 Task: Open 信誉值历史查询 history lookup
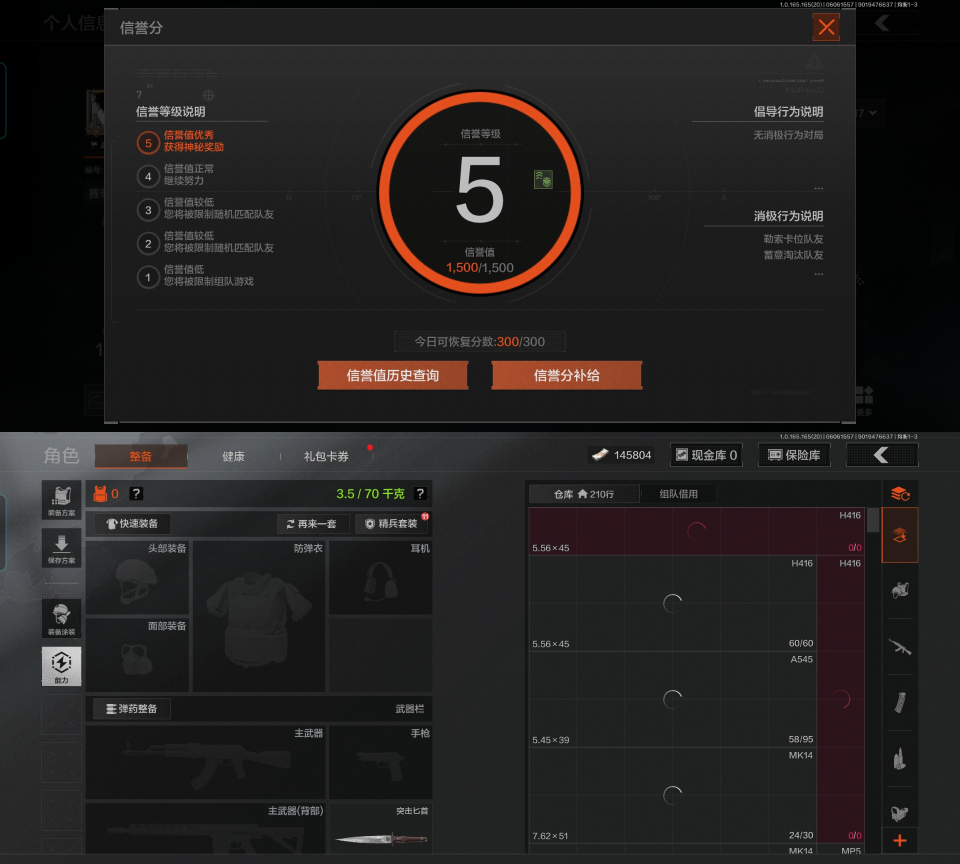392,375
